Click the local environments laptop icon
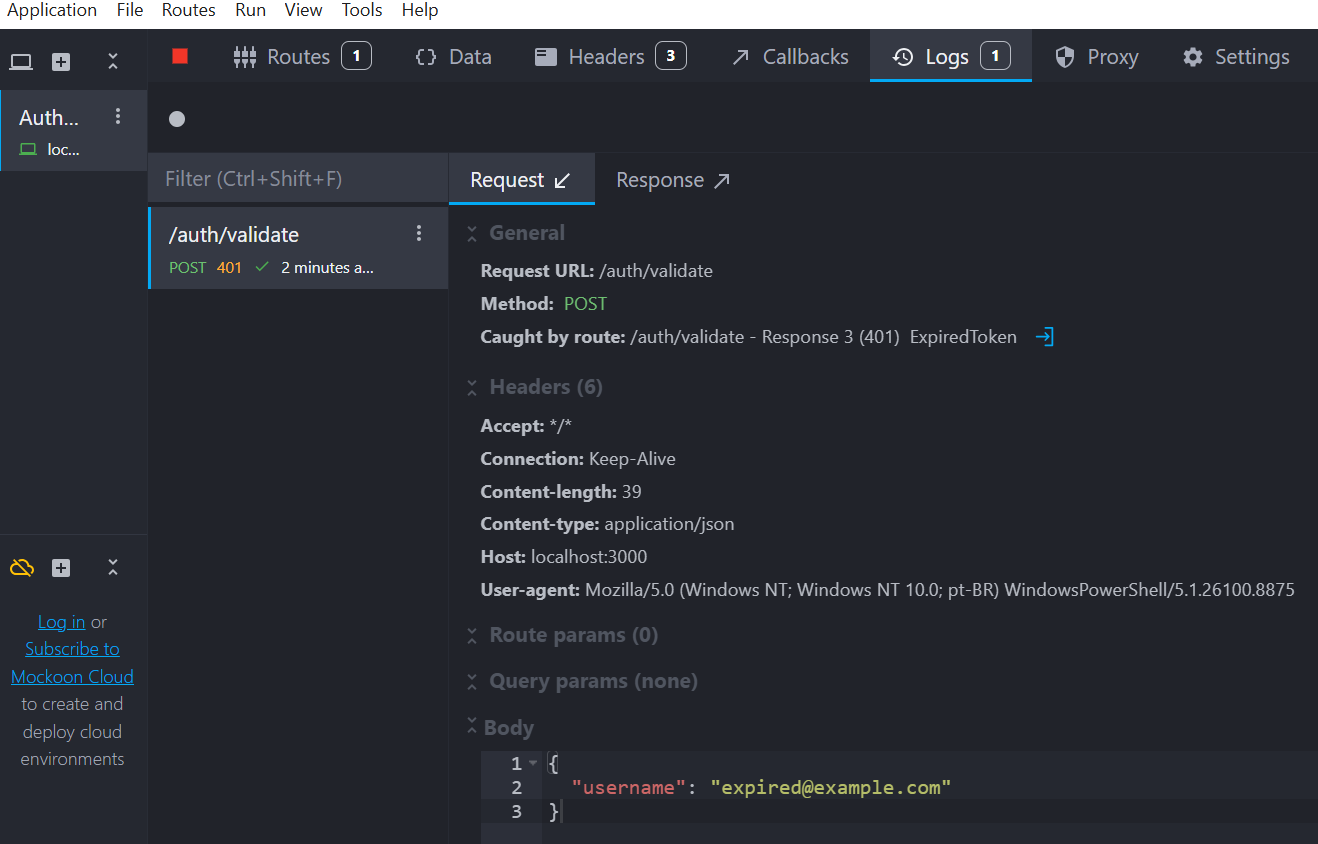 (x=21, y=62)
